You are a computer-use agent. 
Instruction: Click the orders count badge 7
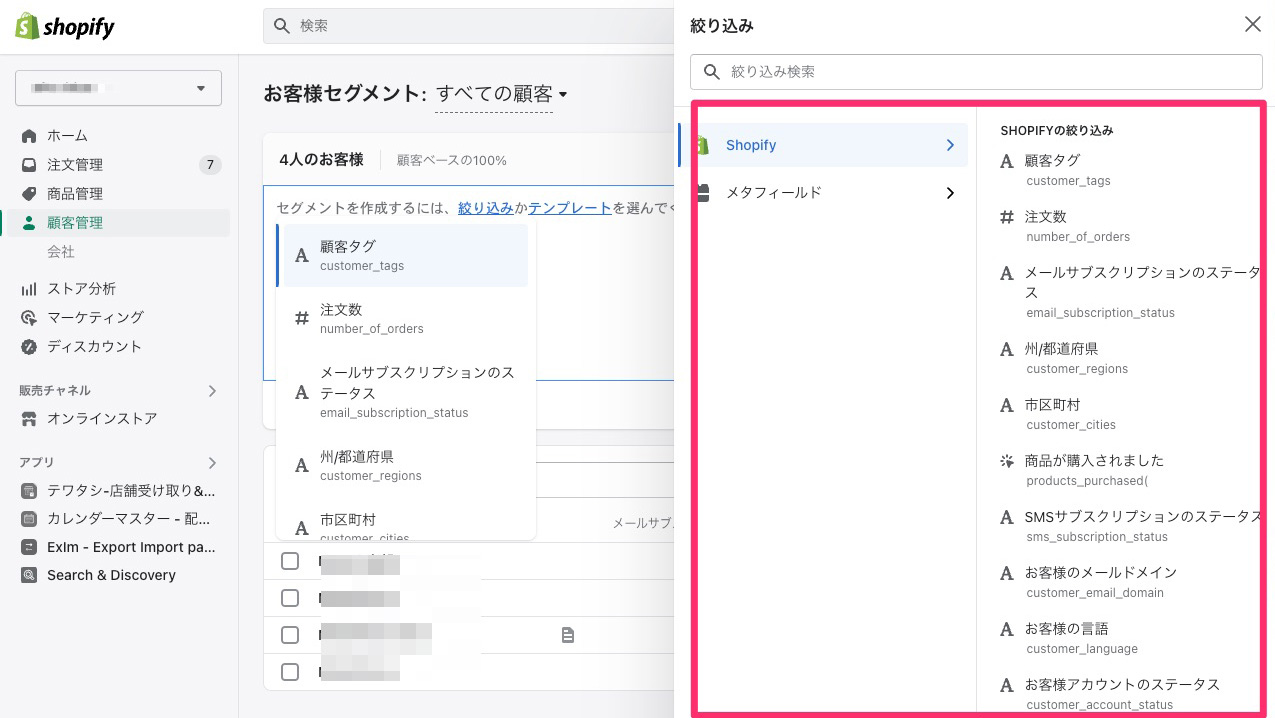pos(210,165)
